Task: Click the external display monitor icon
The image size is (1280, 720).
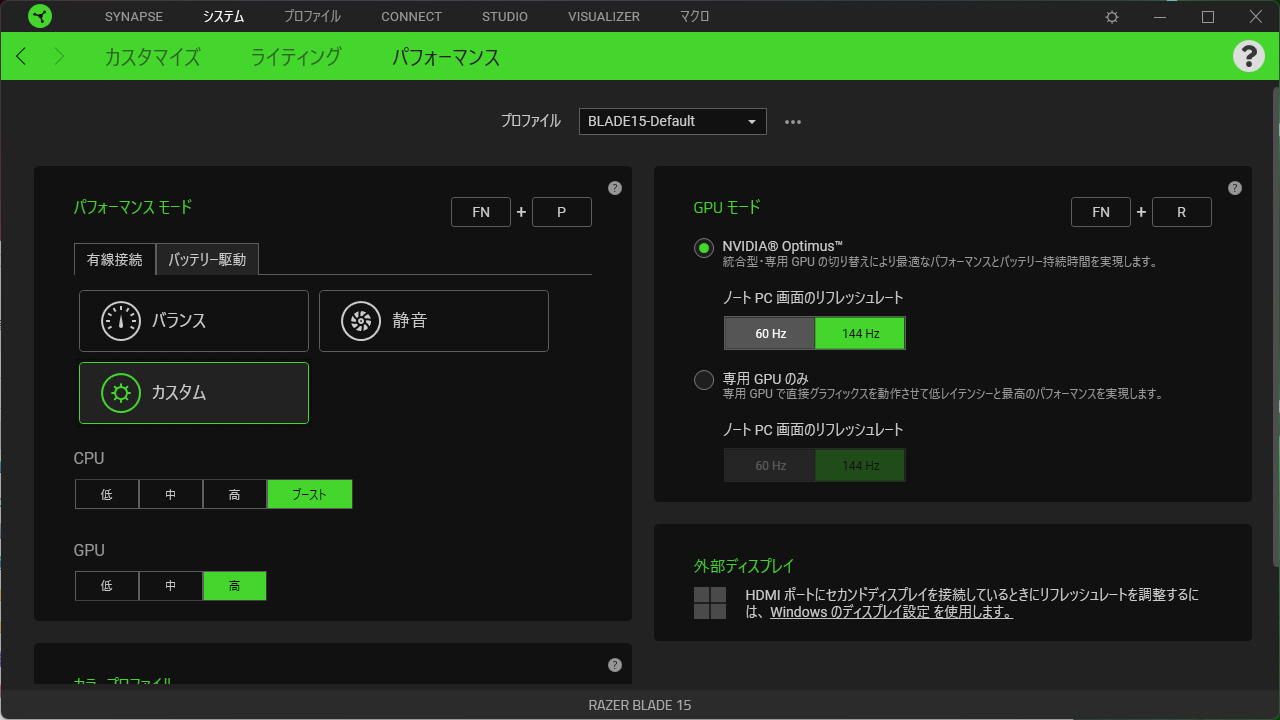Action: [x=710, y=603]
